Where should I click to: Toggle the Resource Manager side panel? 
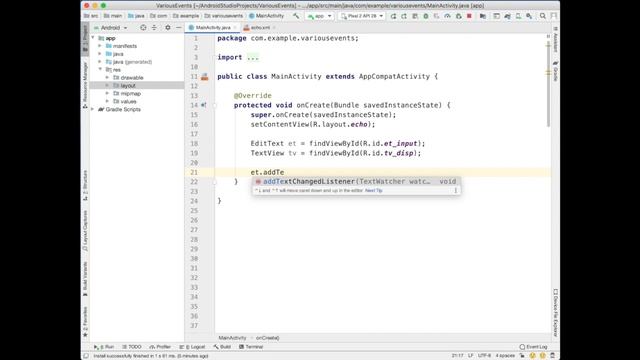coord(85,85)
